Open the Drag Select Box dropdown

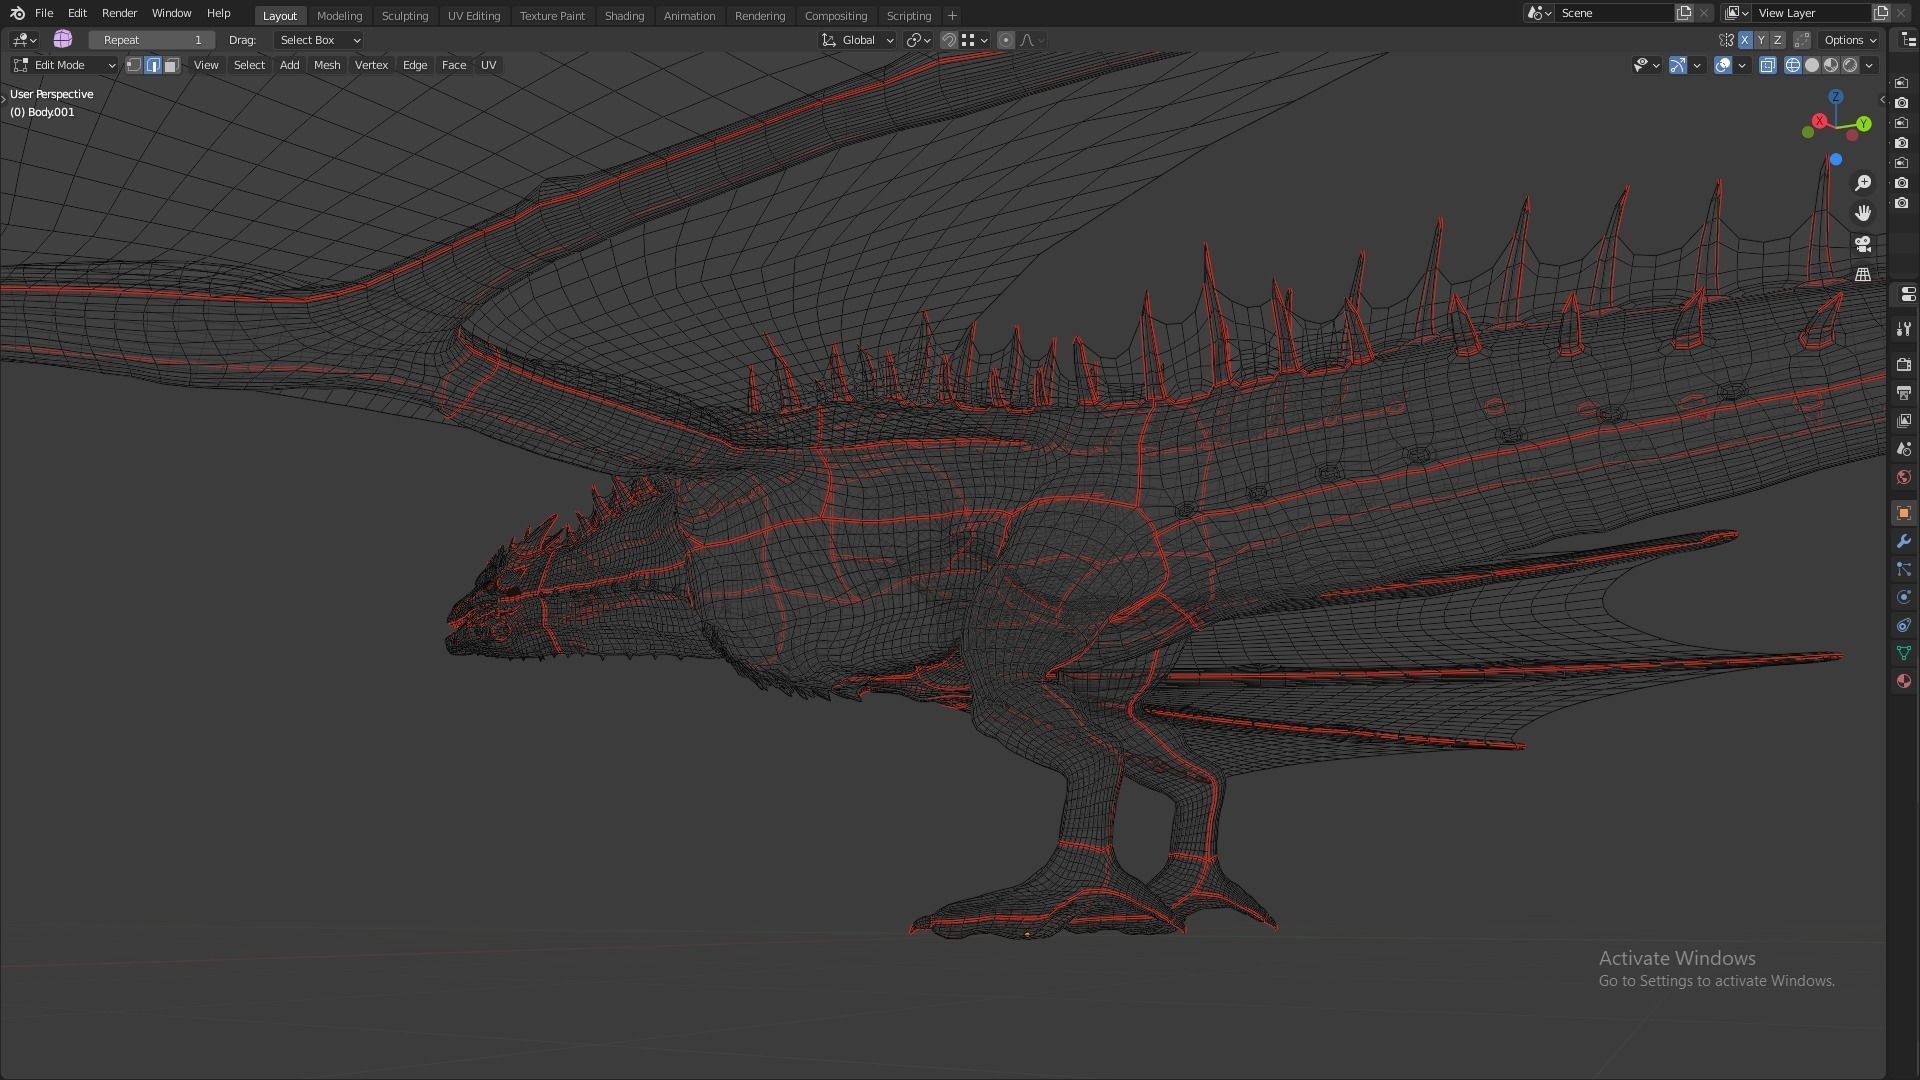(x=319, y=40)
